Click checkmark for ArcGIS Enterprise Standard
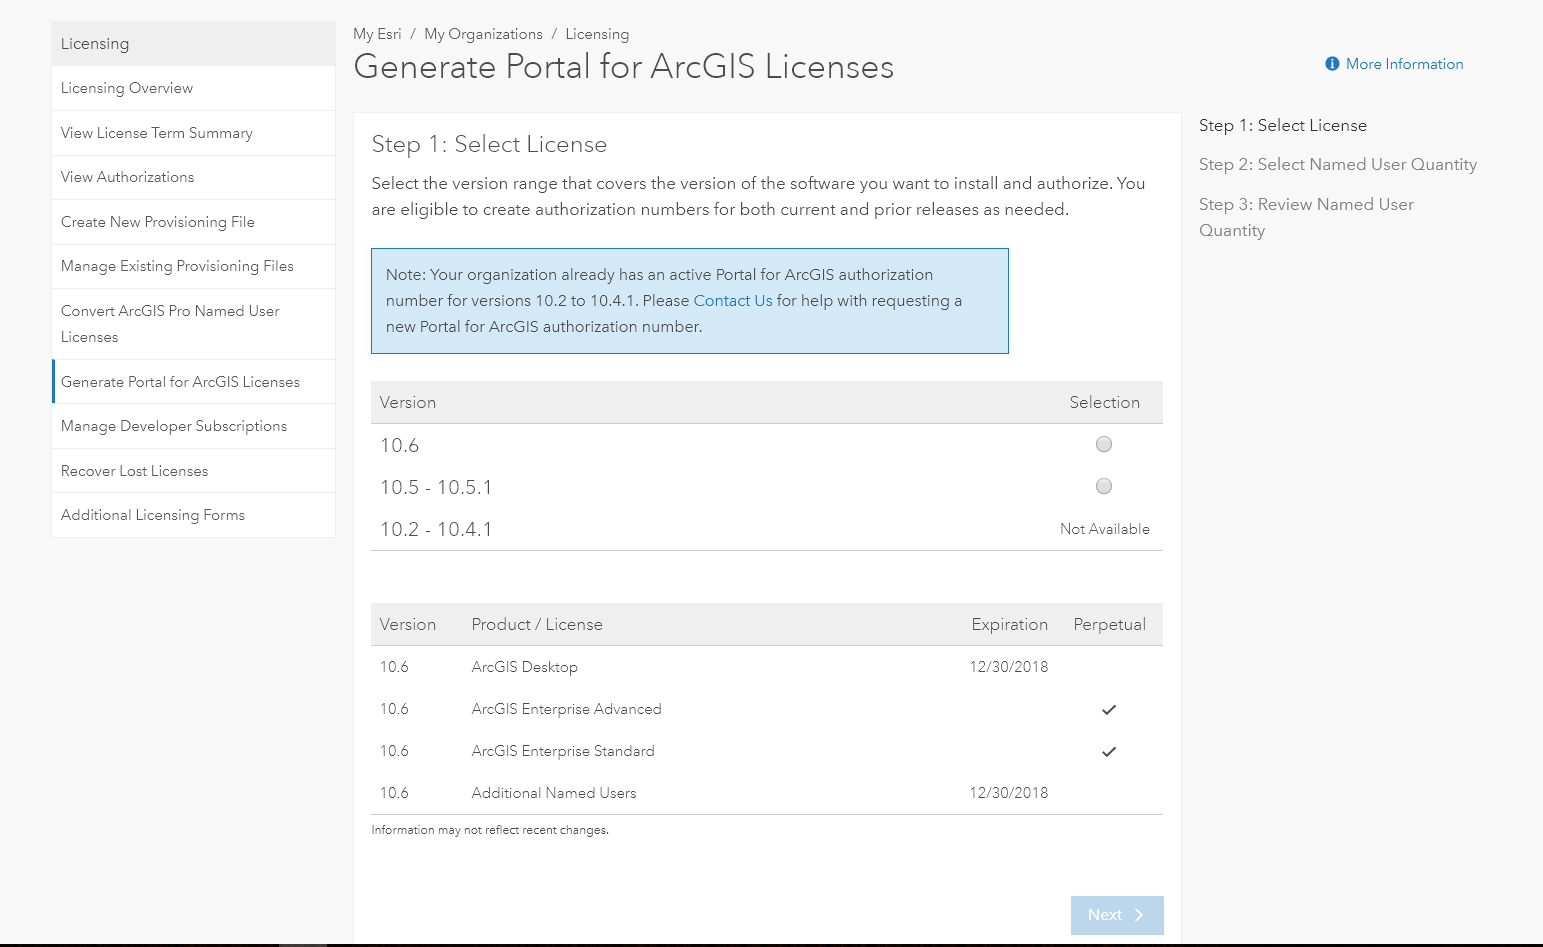 1108,752
